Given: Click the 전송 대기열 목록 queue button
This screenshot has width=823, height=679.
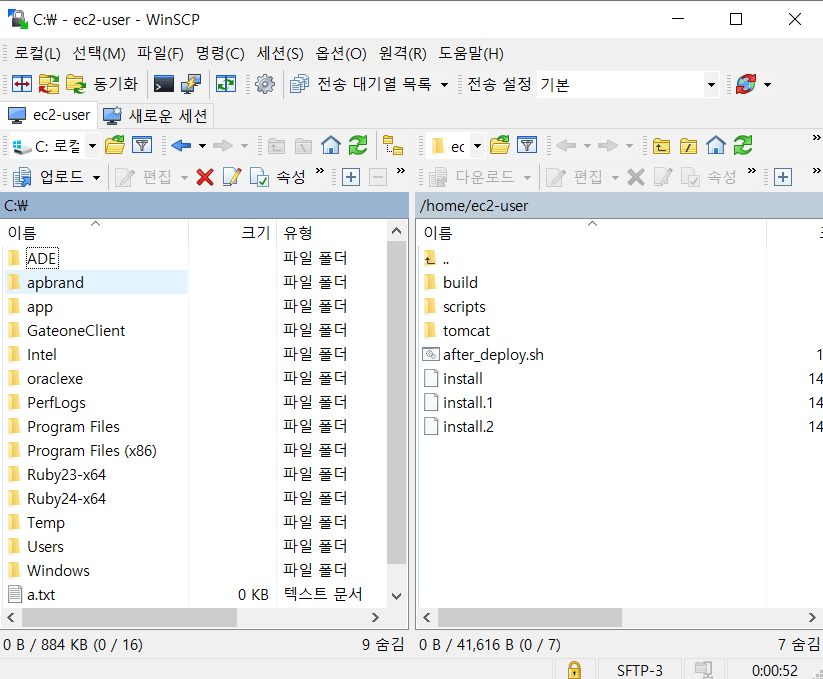Looking at the screenshot, I should pos(361,84).
